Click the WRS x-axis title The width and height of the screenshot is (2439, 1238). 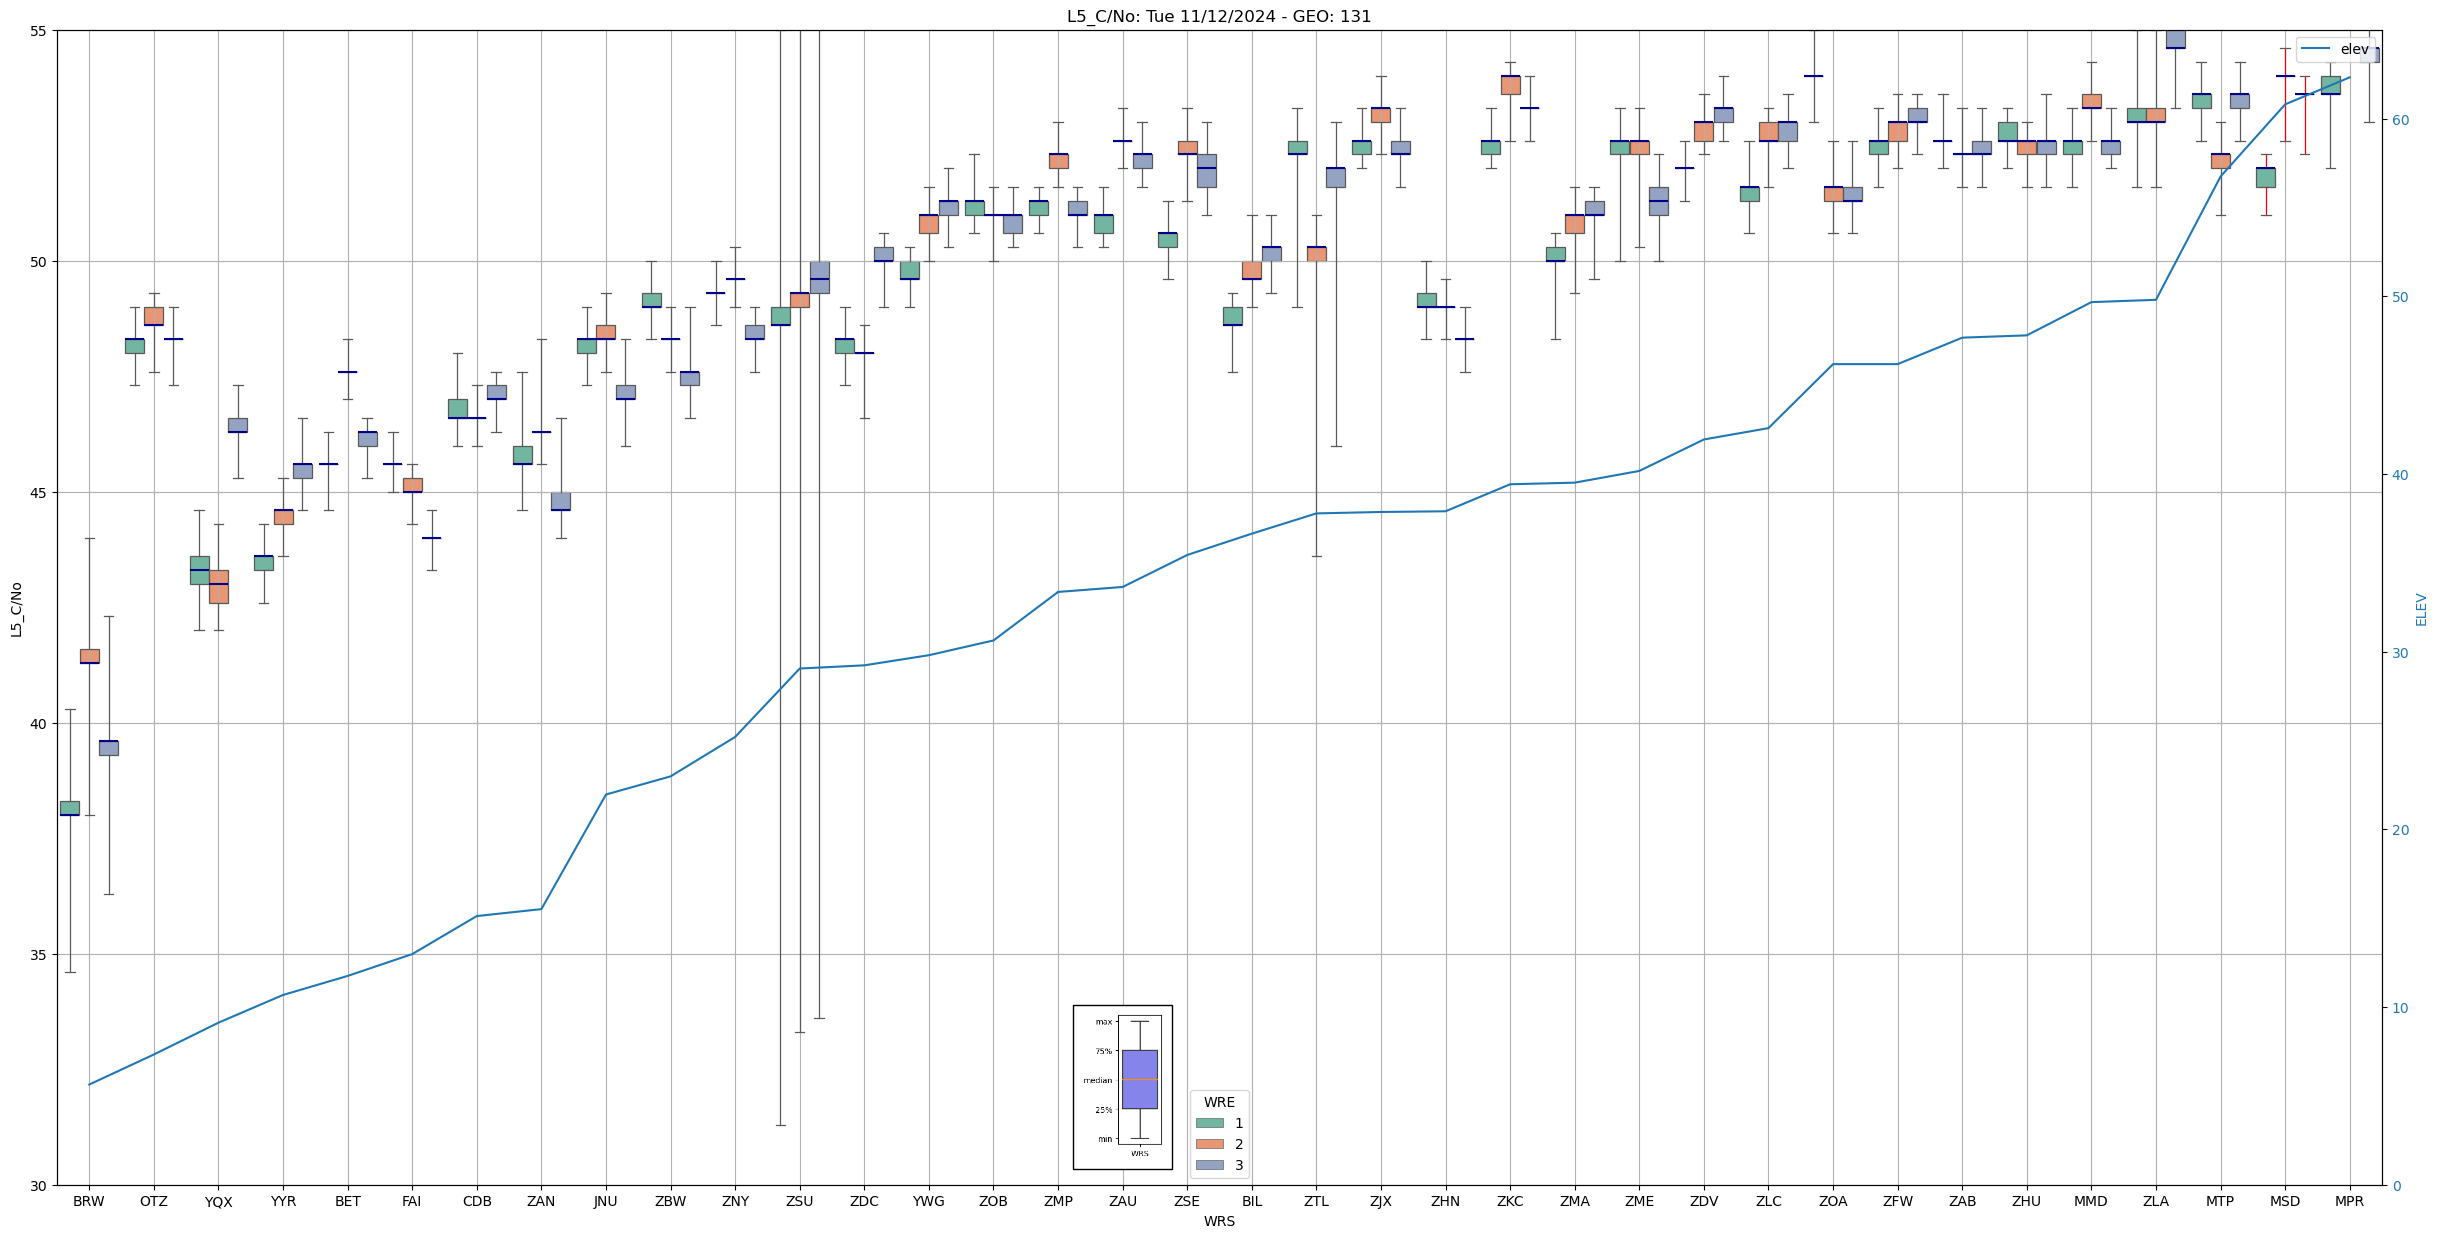(x=1218, y=1221)
